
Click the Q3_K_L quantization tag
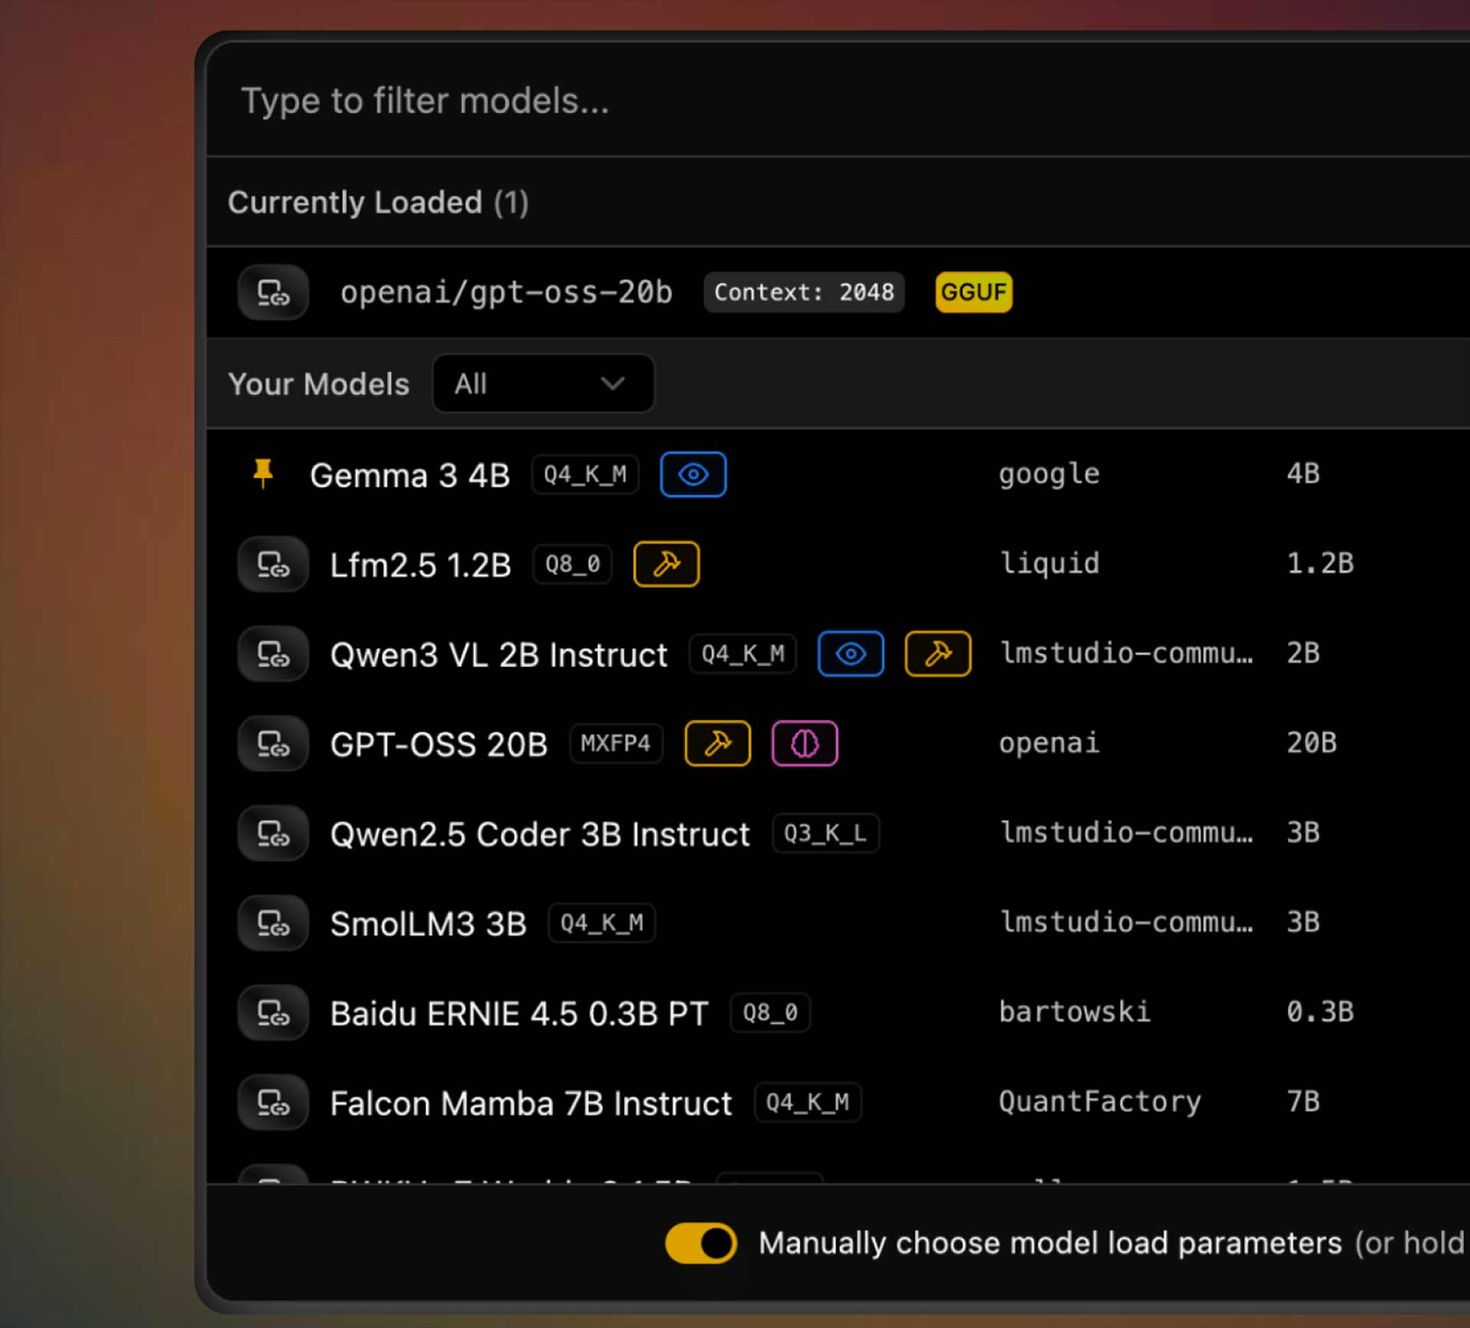[x=825, y=834]
